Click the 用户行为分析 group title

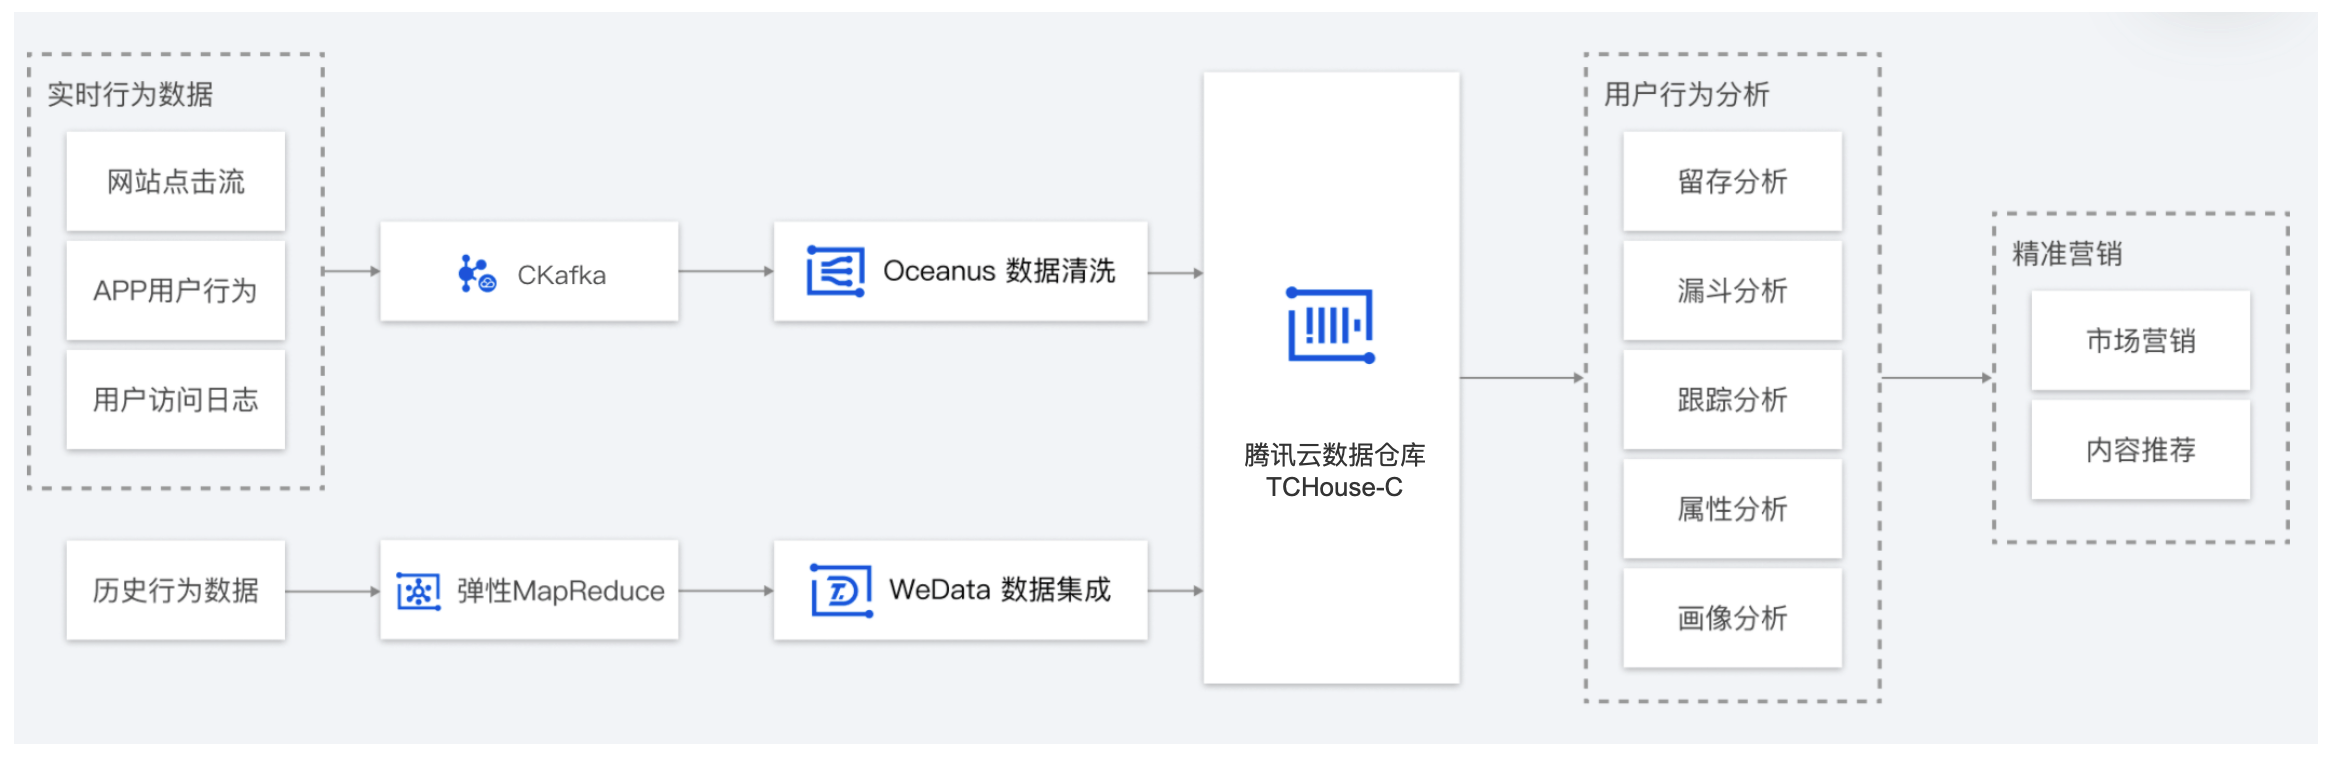(x=1686, y=95)
